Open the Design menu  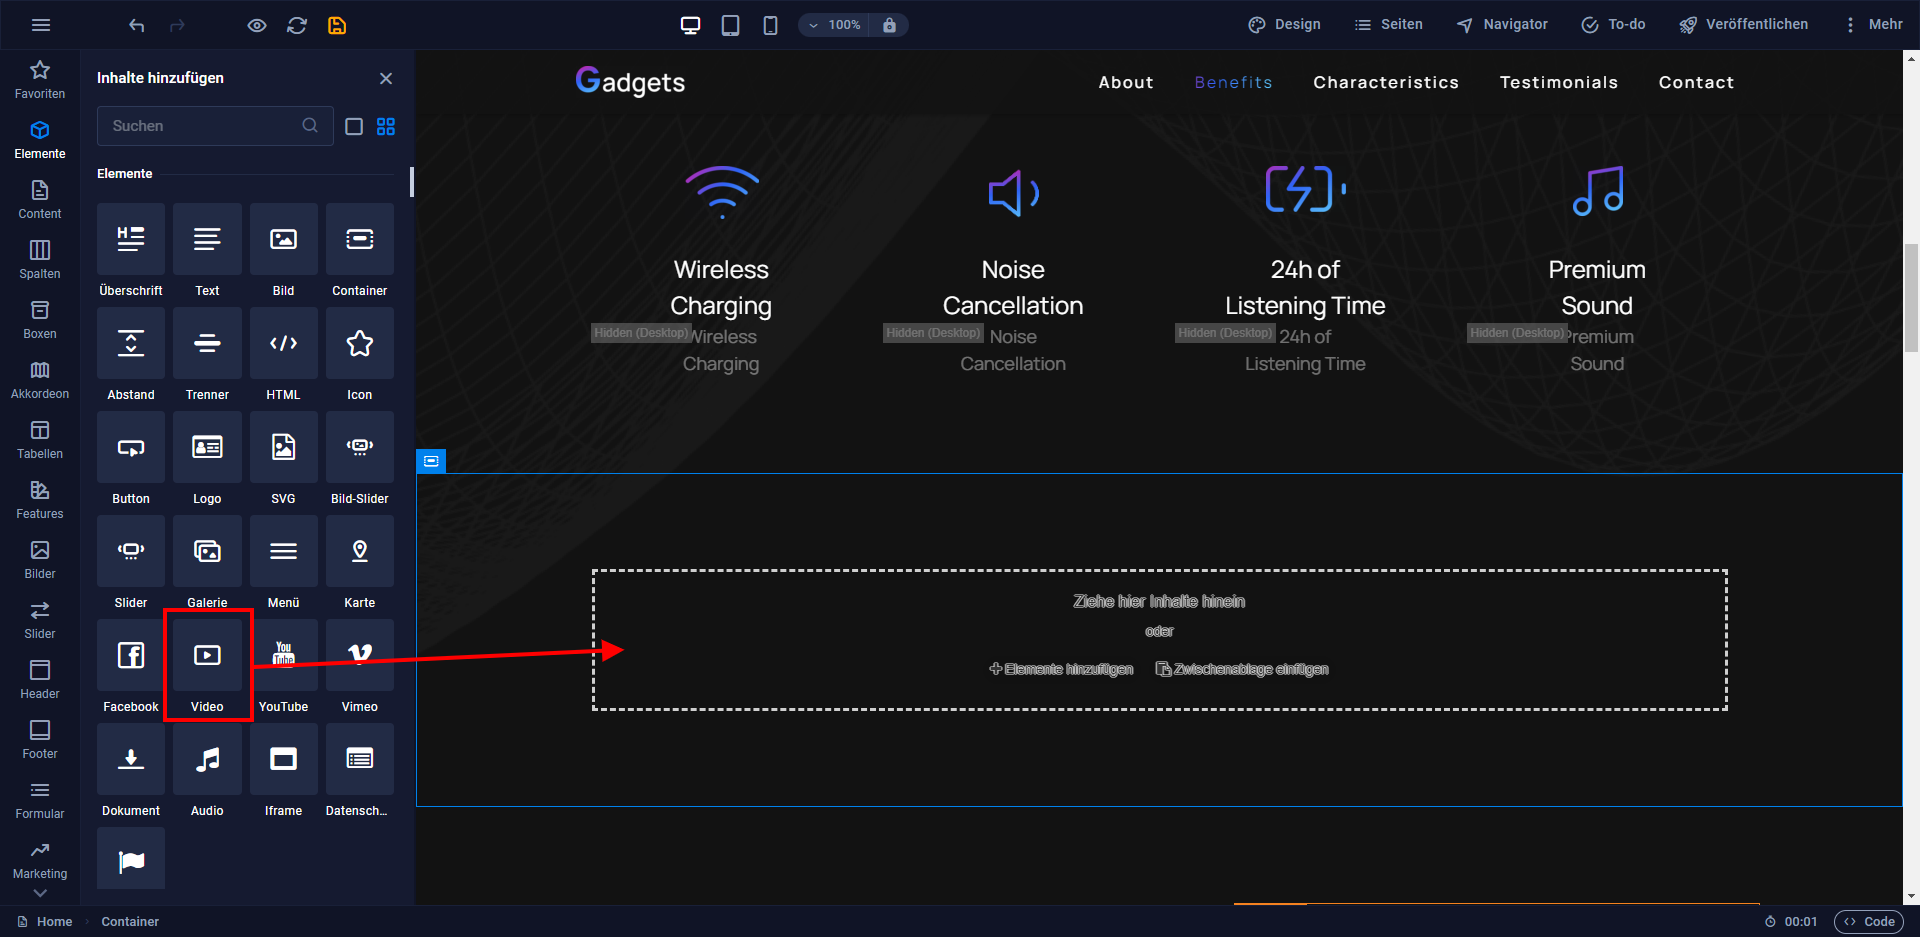1285,25
